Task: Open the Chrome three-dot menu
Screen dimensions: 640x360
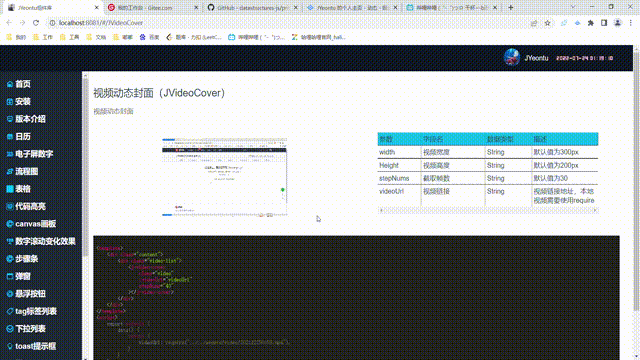Action: click(631, 23)
